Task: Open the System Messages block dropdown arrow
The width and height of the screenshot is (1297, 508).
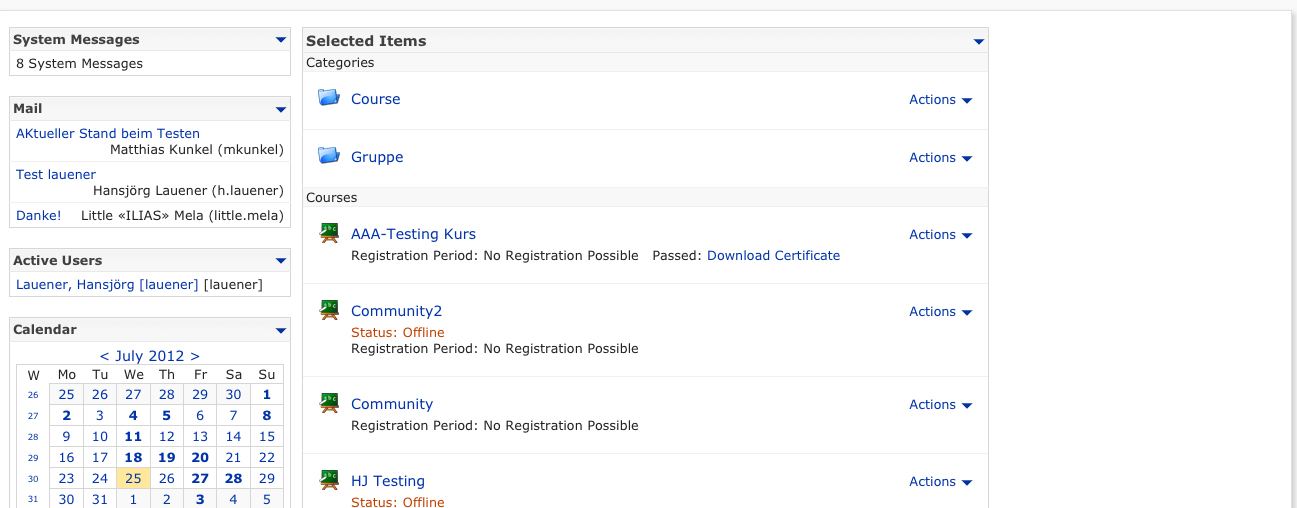Action: coord(280,40)
